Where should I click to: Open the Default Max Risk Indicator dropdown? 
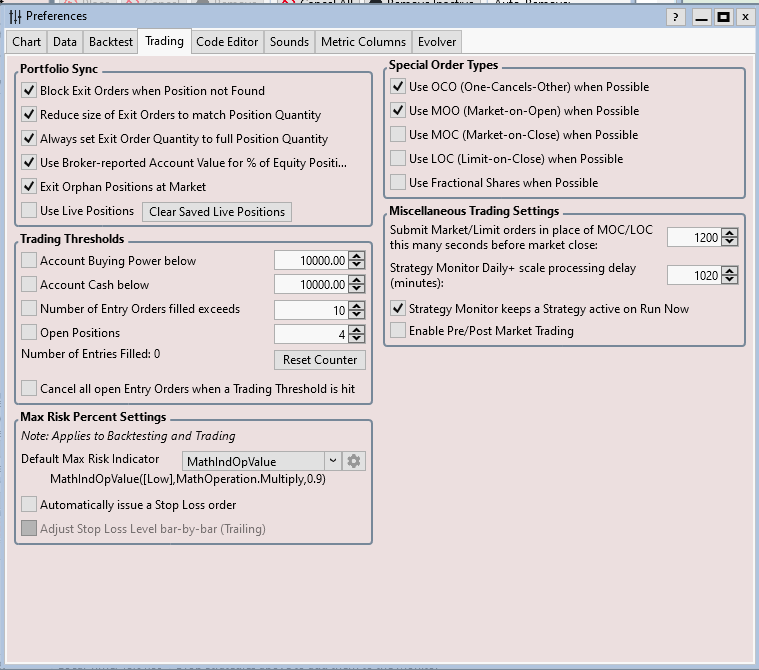332,461
